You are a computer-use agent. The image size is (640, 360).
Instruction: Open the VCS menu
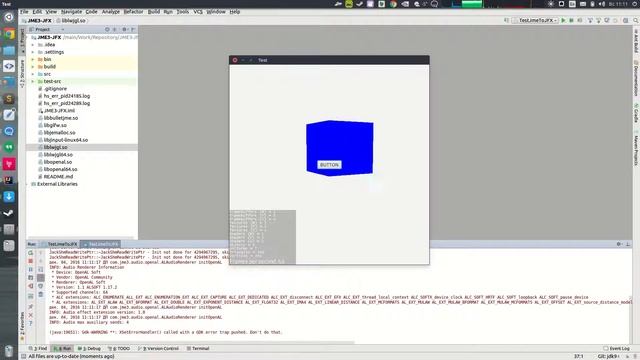click(x=198, y=12)
